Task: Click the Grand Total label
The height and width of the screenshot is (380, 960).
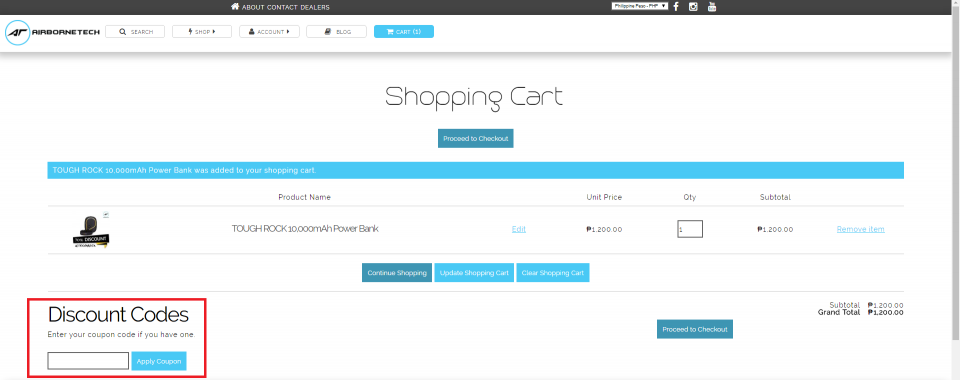Action: 839,313
